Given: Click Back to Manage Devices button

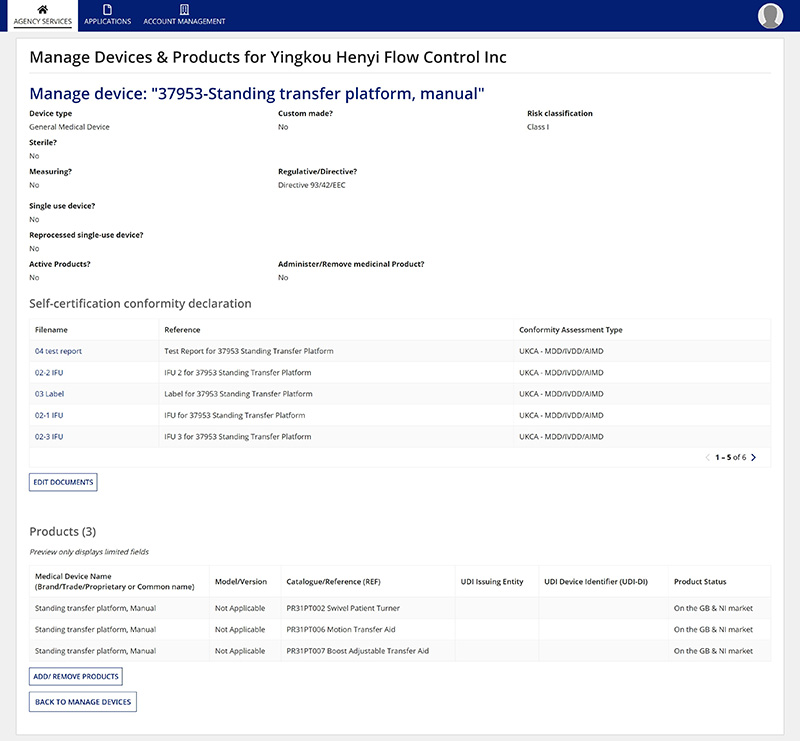Looking at the screenshot, I should pyautogui.click(x=82, y=702).
